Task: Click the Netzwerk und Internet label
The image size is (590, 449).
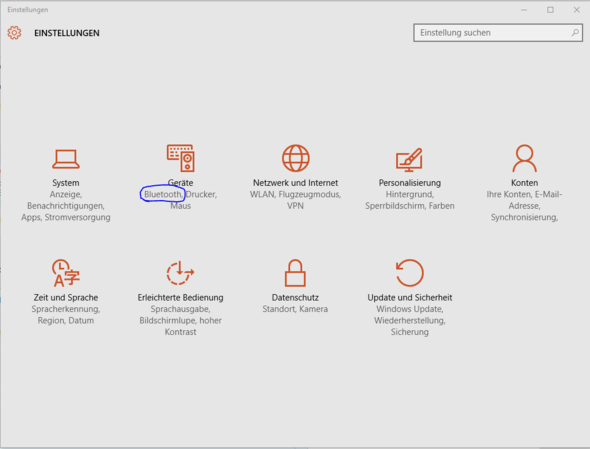Action: (x=295, y=183)
